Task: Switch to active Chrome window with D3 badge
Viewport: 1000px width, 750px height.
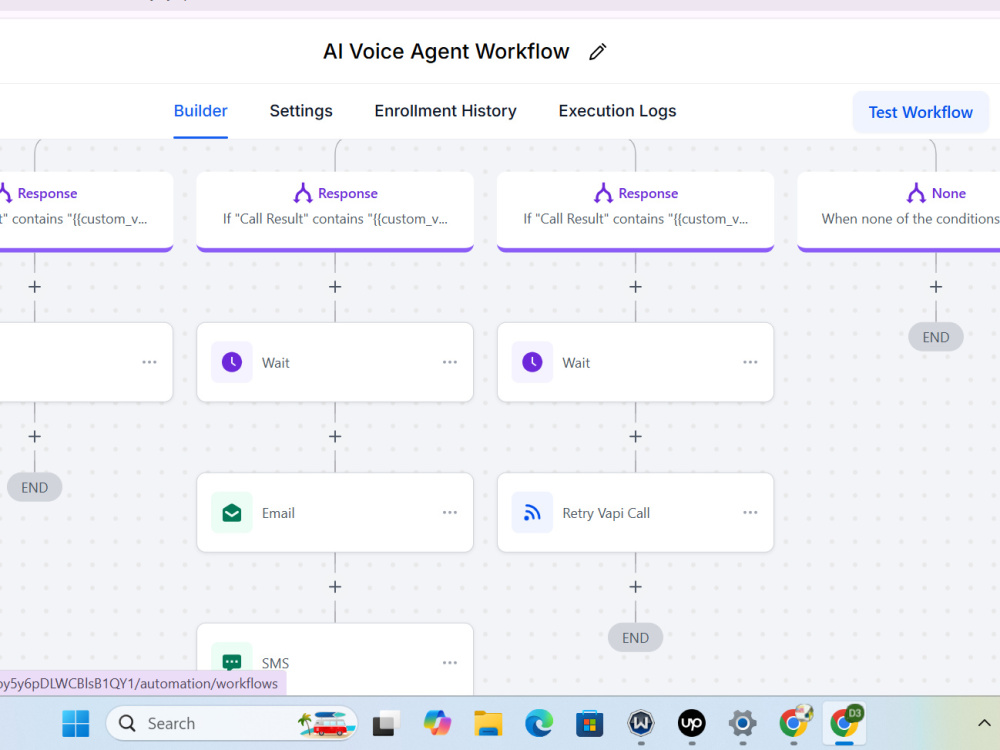Action: pyautogui.click(x=844, y=723)
